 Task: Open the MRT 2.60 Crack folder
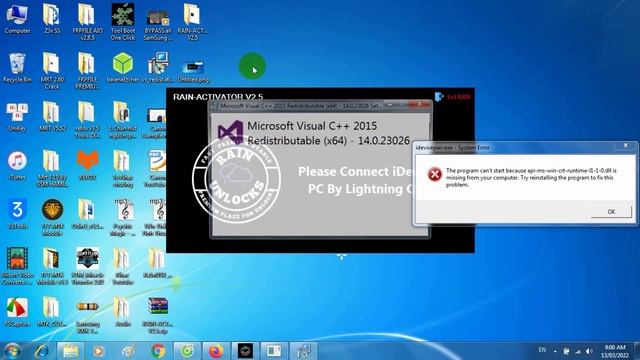[x=52, y=71]
